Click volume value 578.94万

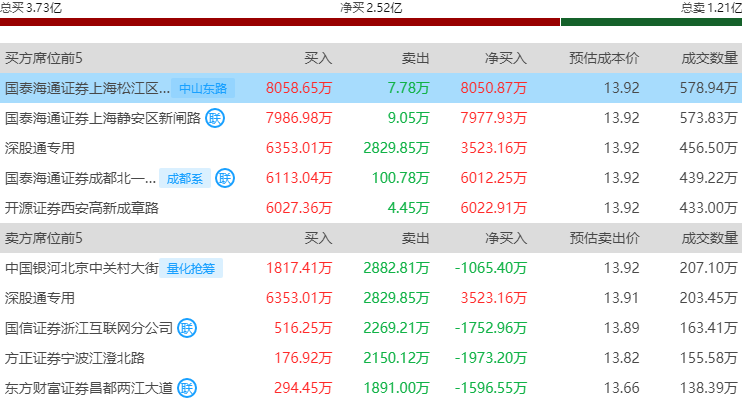(708, 88)
